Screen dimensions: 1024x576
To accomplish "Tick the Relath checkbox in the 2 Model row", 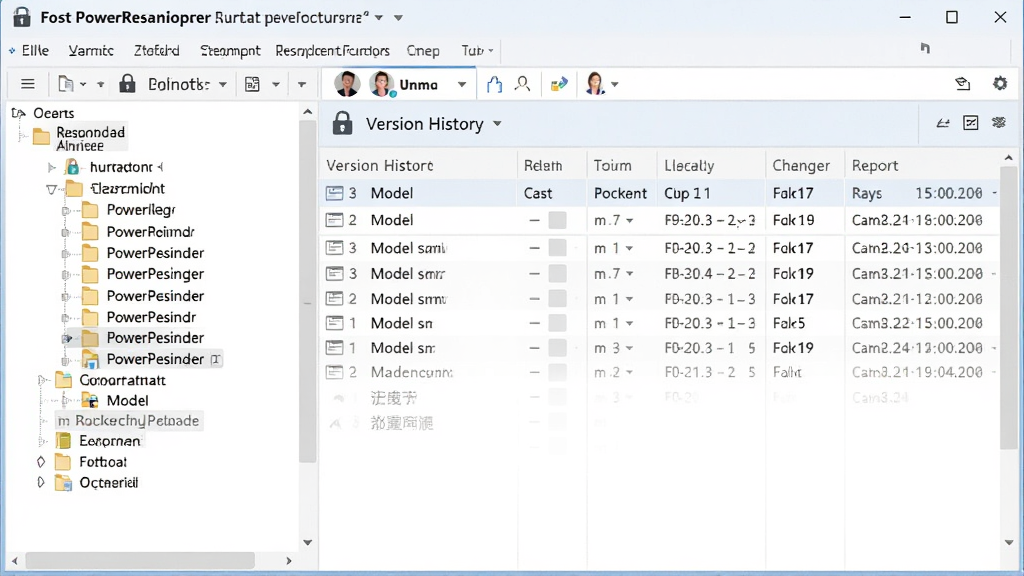I will coord(557,220).
